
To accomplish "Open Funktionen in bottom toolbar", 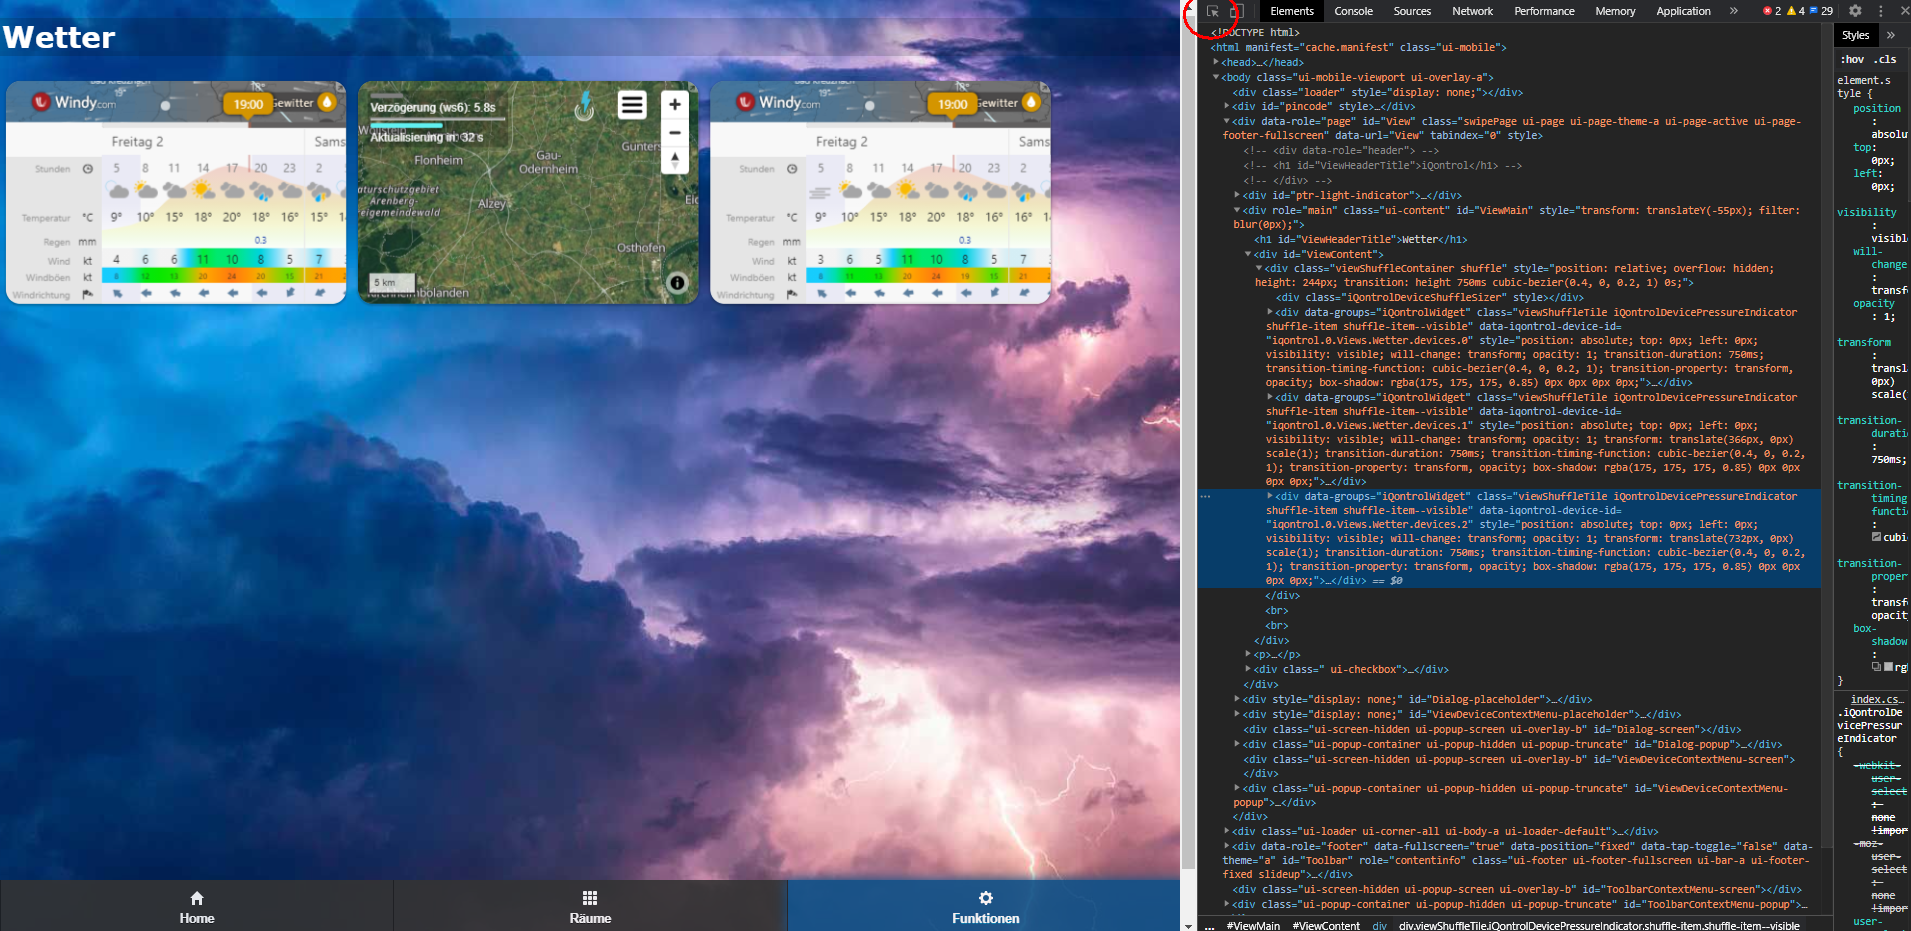I will coord(985,906).
